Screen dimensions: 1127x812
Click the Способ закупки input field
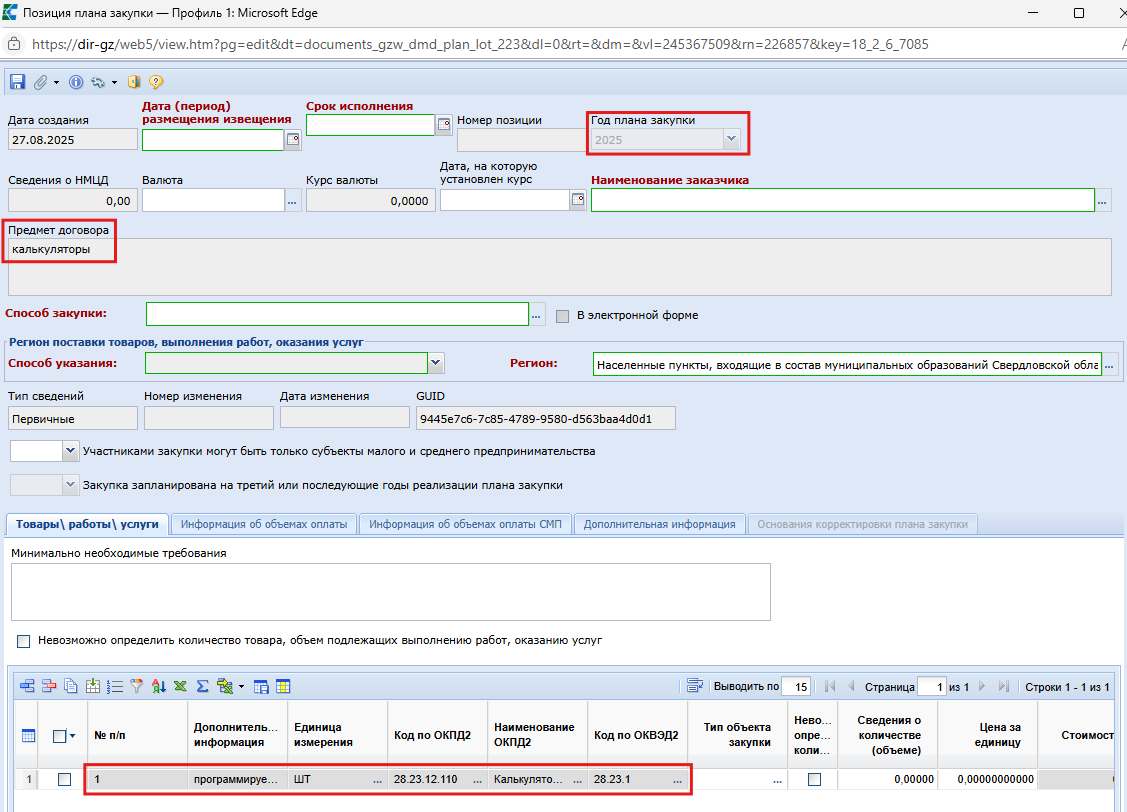click(337, 314)
